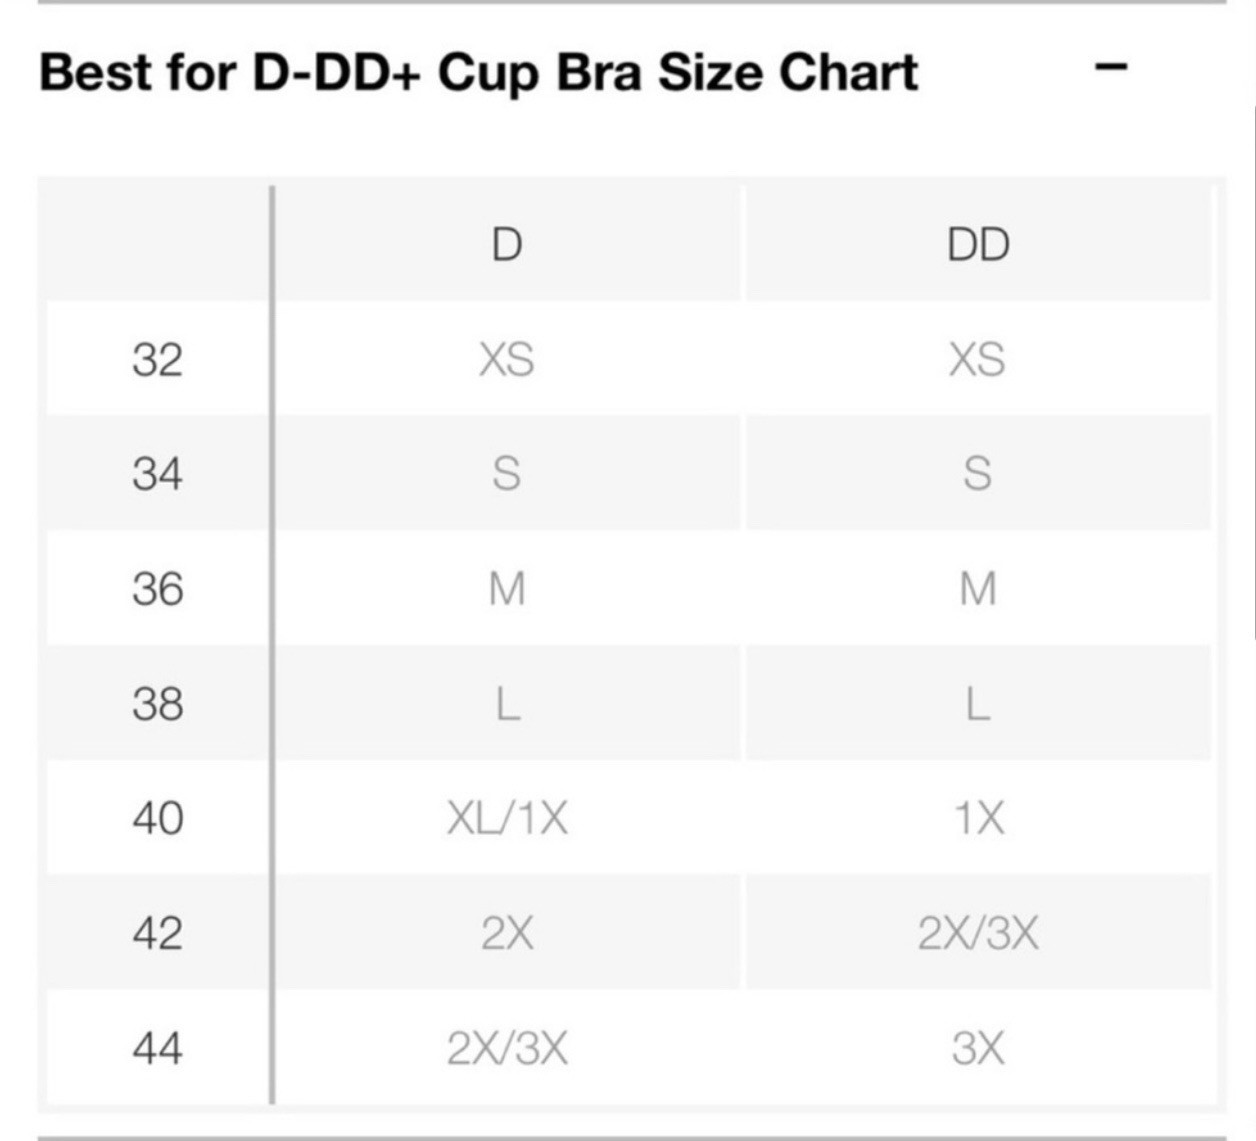The height and width of the screenshot is (1141, 1256).
Task: Click band size 32 row label
Action: click(x=157, y=359)
